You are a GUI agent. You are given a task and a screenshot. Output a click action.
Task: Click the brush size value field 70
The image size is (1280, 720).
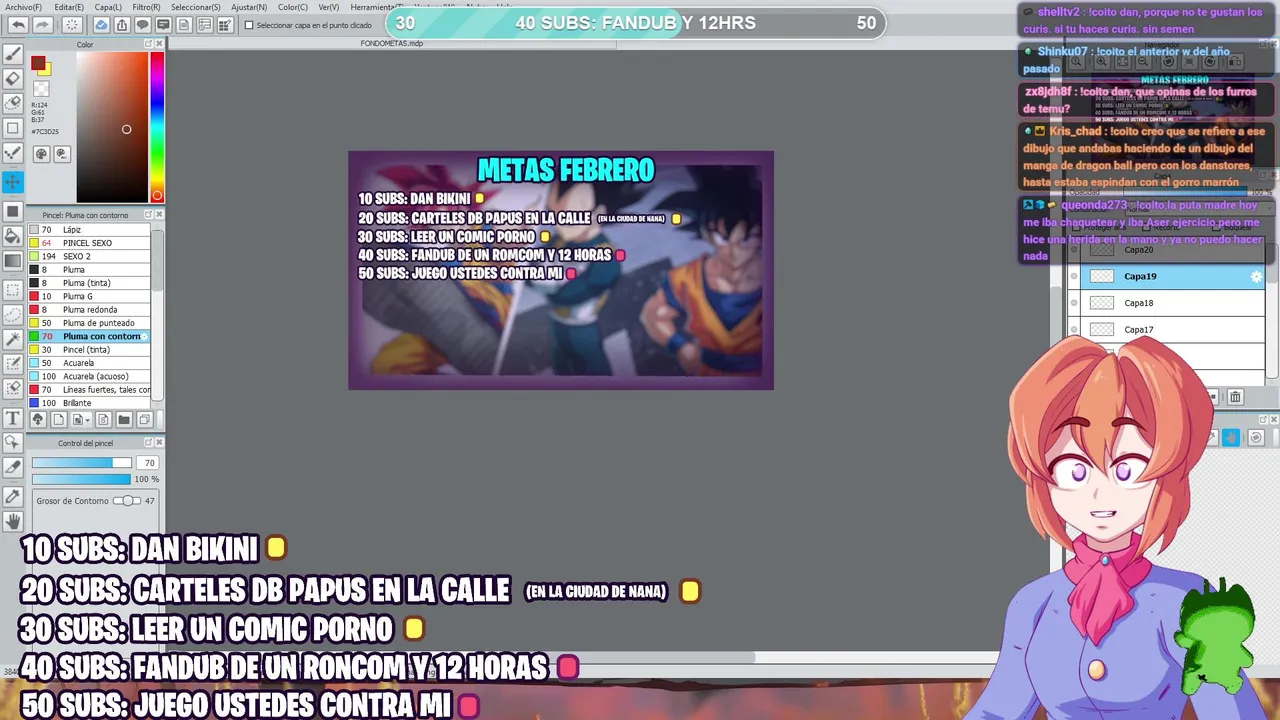tap(148, 463)
